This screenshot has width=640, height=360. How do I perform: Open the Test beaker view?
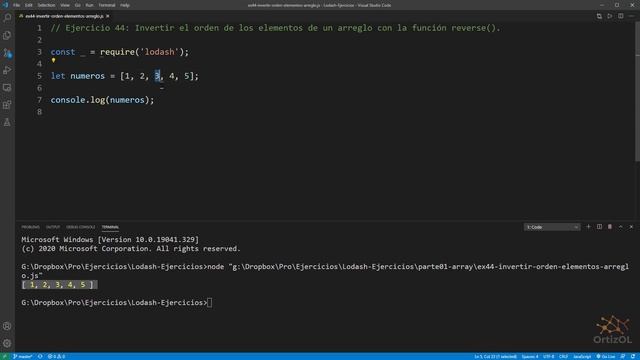7,122
